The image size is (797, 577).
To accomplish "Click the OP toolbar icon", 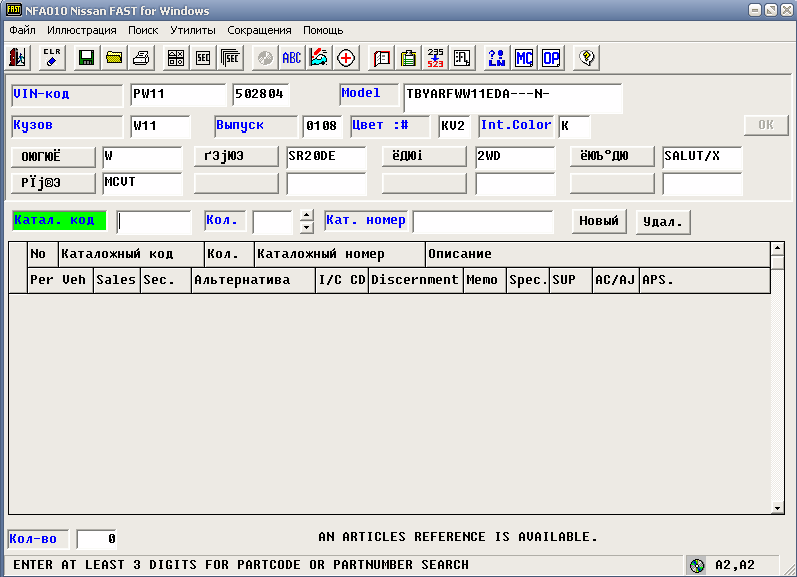I will coord(551,57).
